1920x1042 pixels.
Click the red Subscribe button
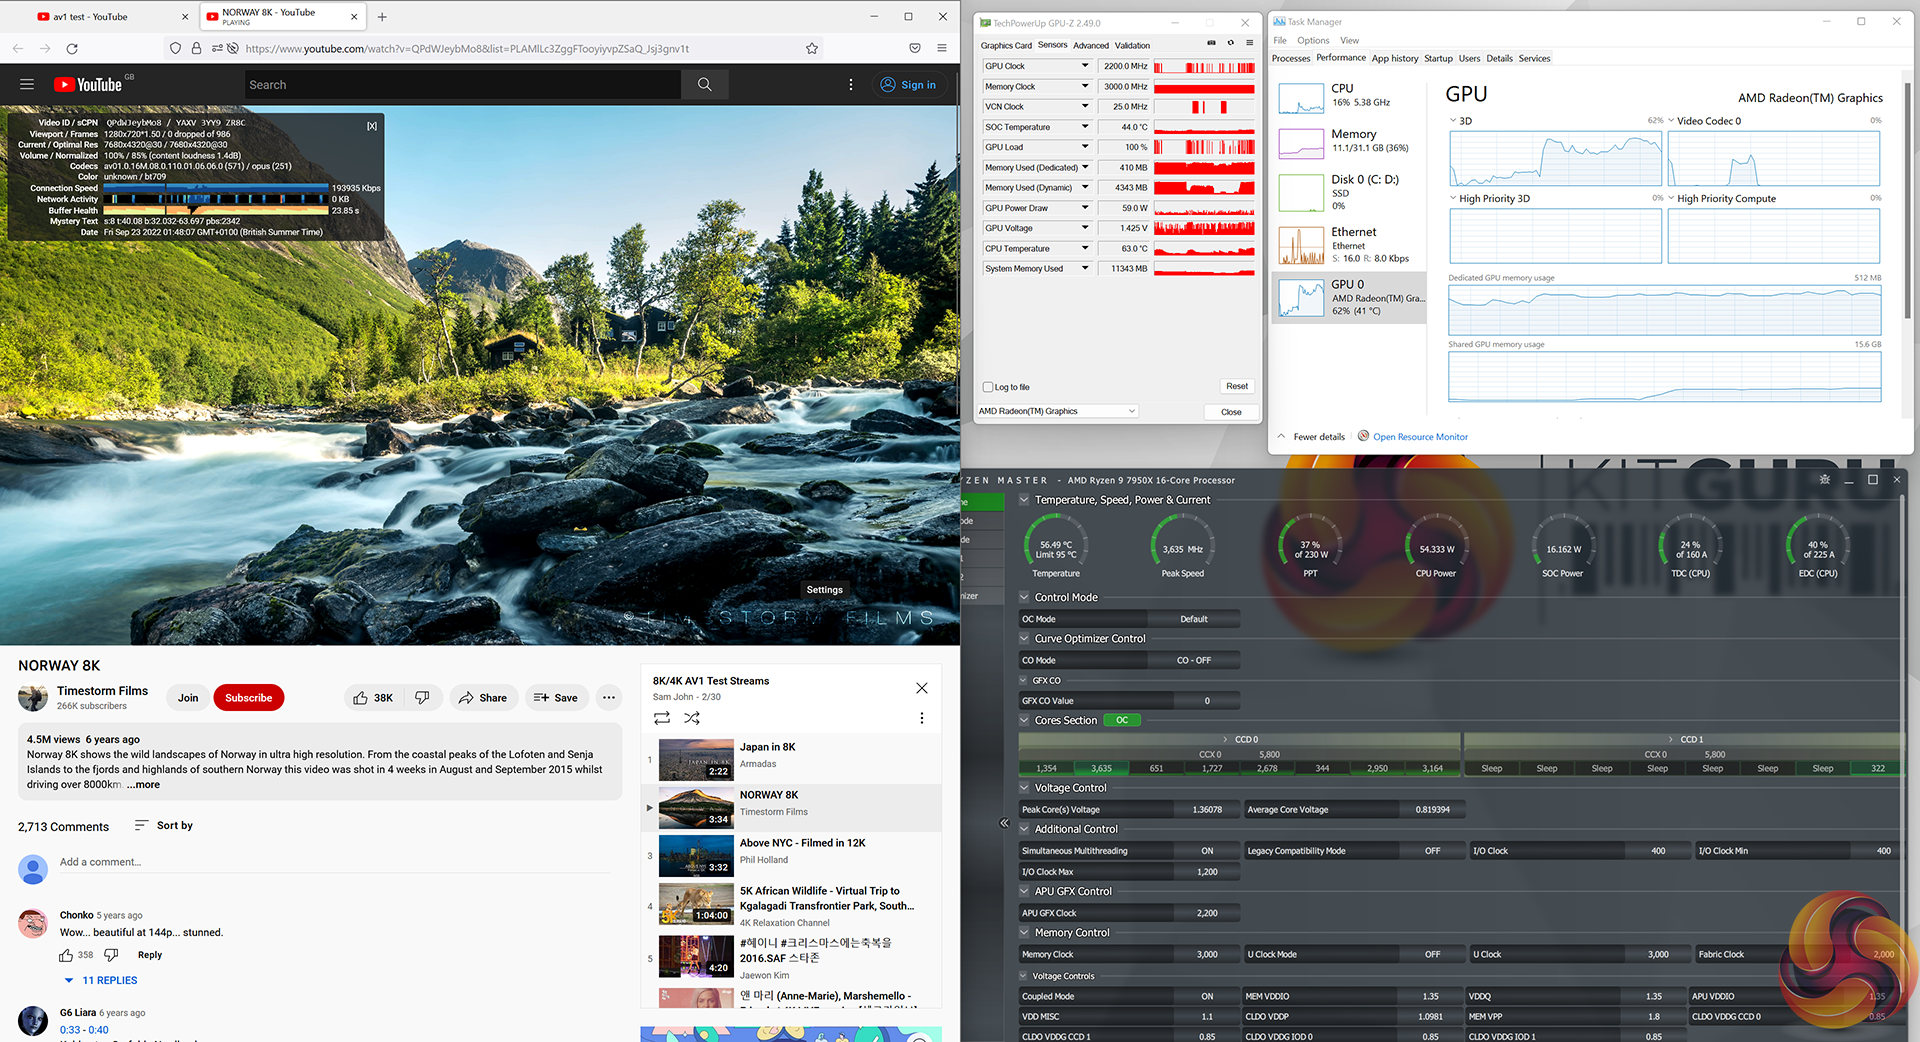tap(248, 698)
